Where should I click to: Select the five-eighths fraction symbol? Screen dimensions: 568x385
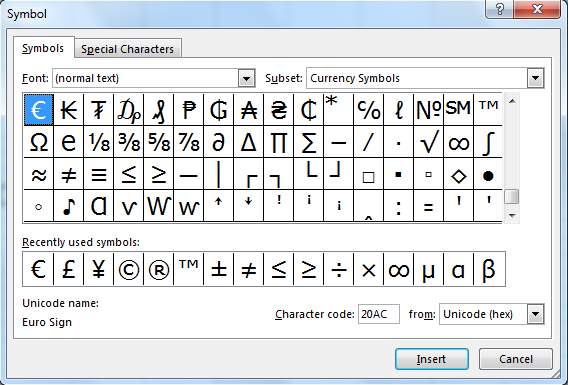(x=159, y=142)
